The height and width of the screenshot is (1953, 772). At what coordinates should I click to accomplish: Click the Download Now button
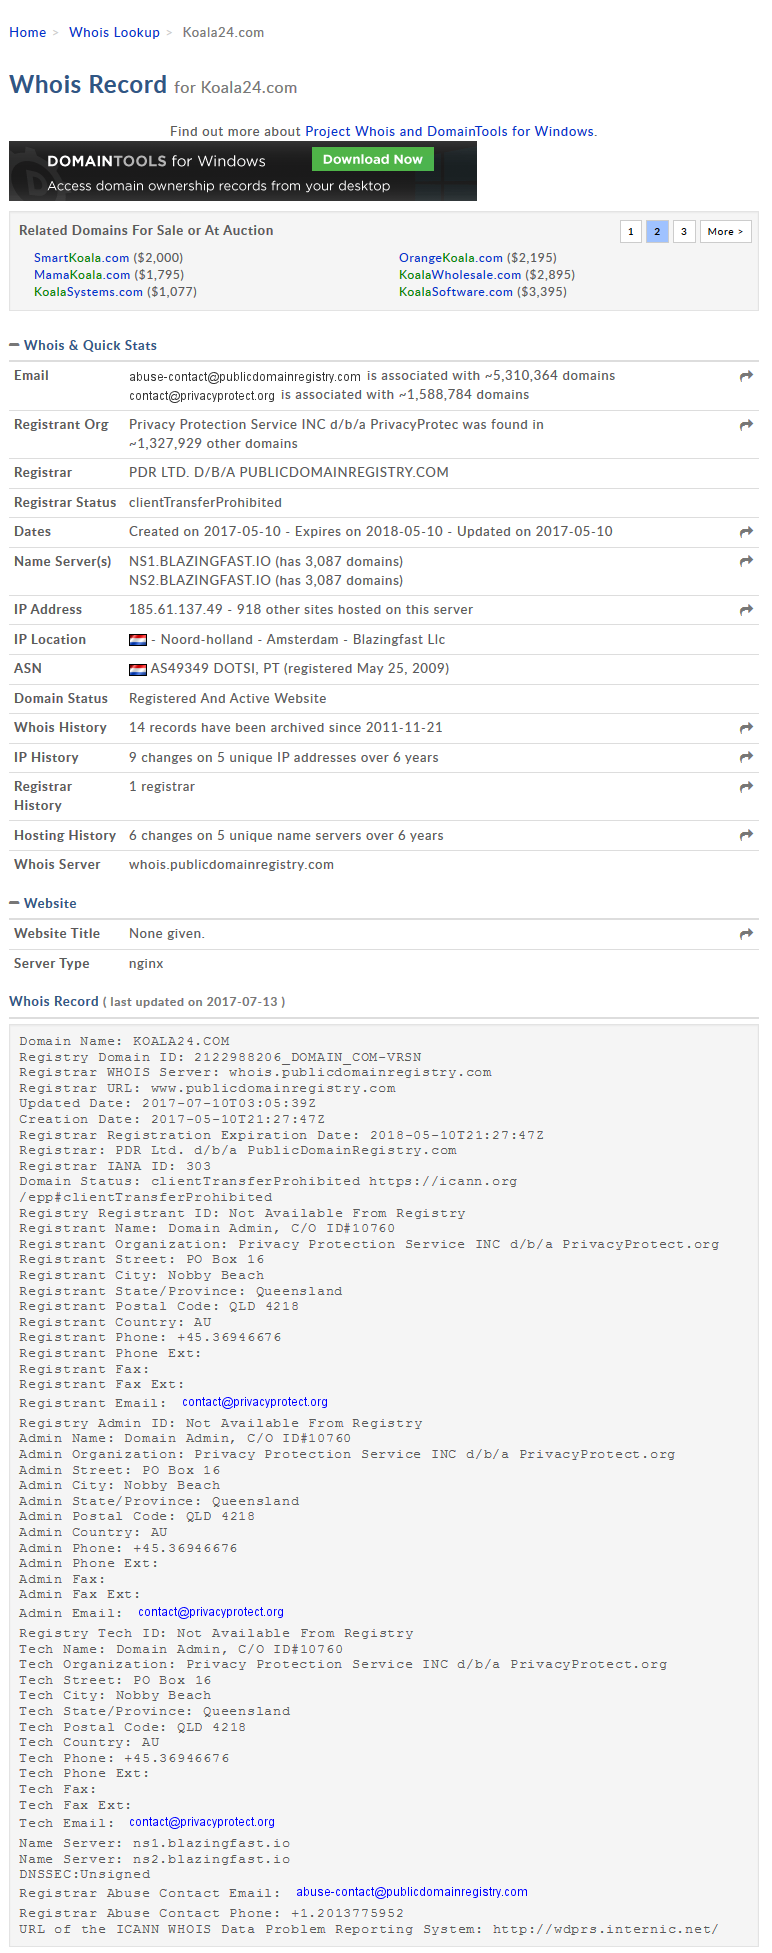click(372, 159)
